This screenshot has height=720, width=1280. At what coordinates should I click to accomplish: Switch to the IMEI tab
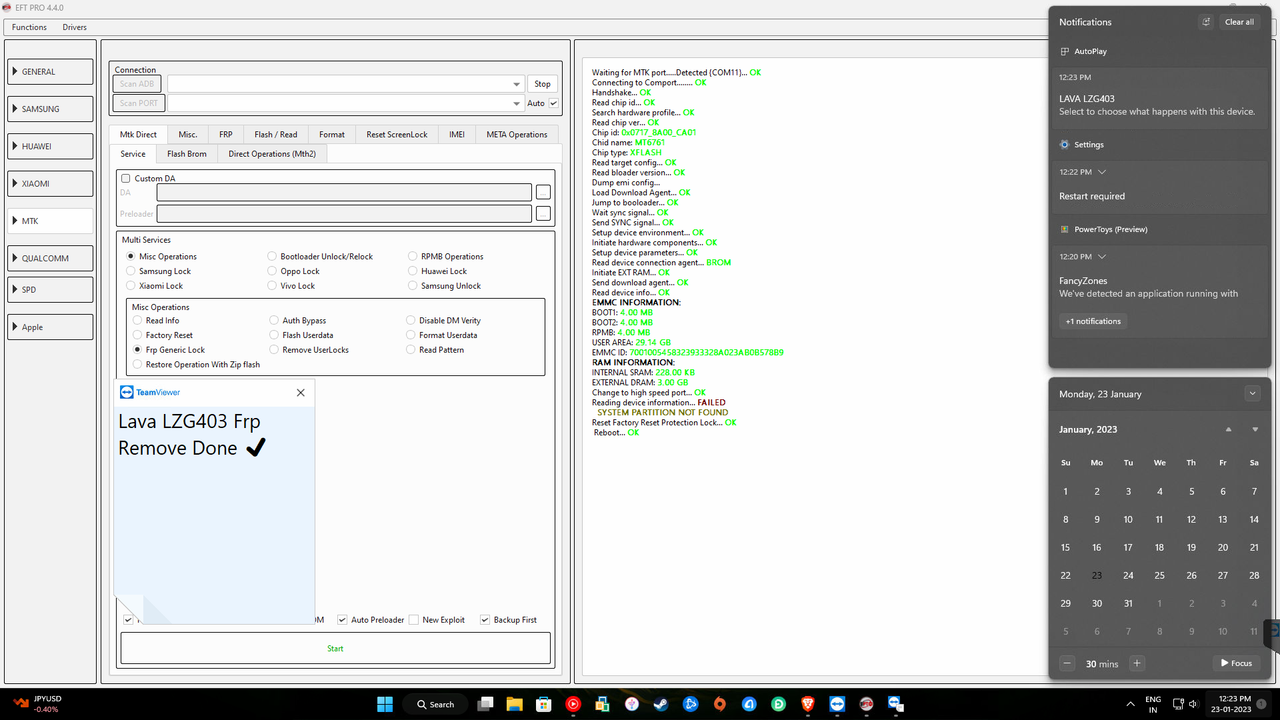[x=457, y=134]
